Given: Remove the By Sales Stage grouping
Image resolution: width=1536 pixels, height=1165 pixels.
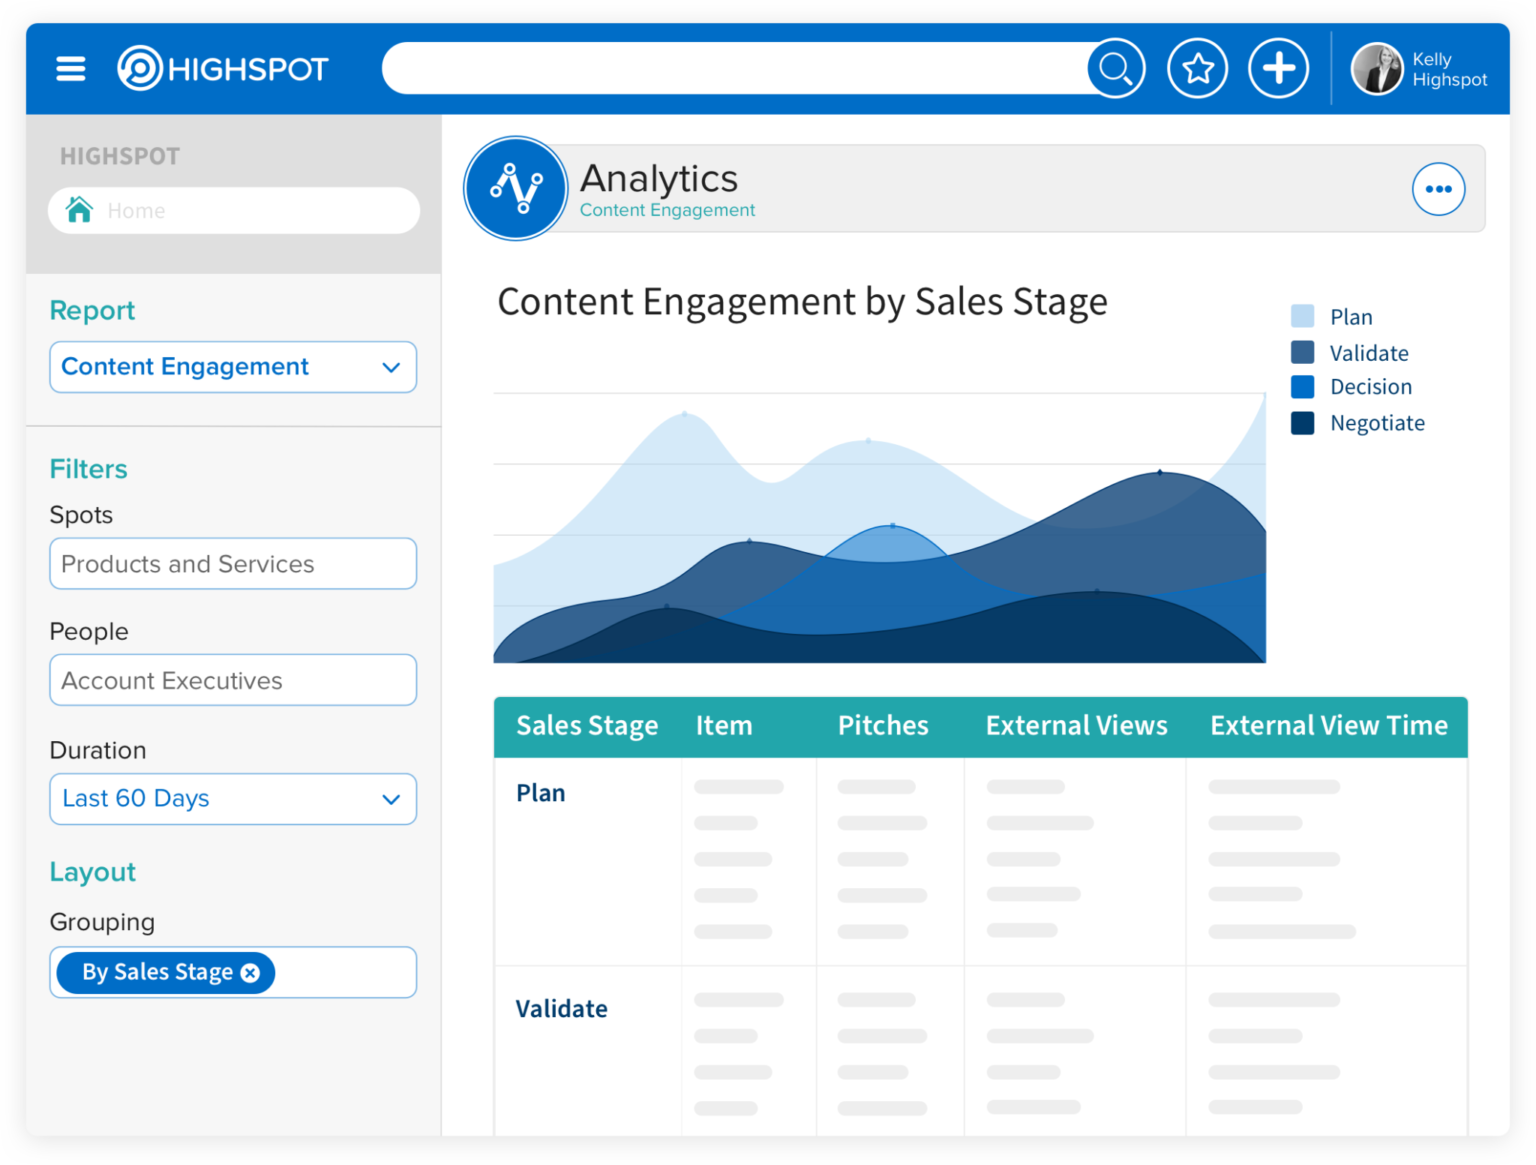Looking at the screenshot, I should [251, 972].
